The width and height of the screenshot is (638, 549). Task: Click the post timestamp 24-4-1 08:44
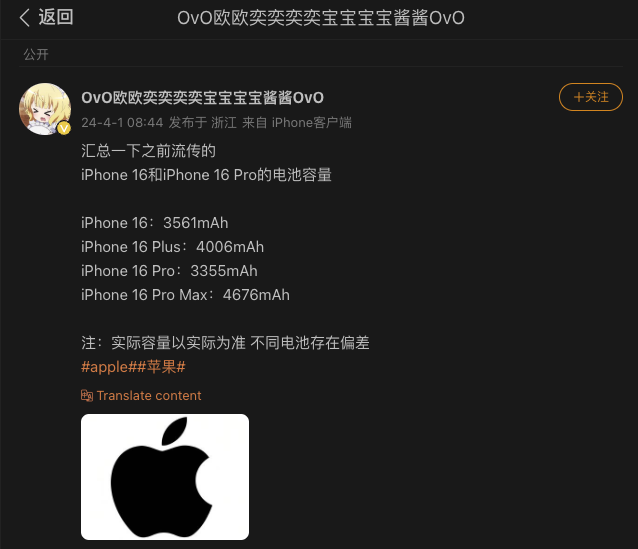pos(122,122)
